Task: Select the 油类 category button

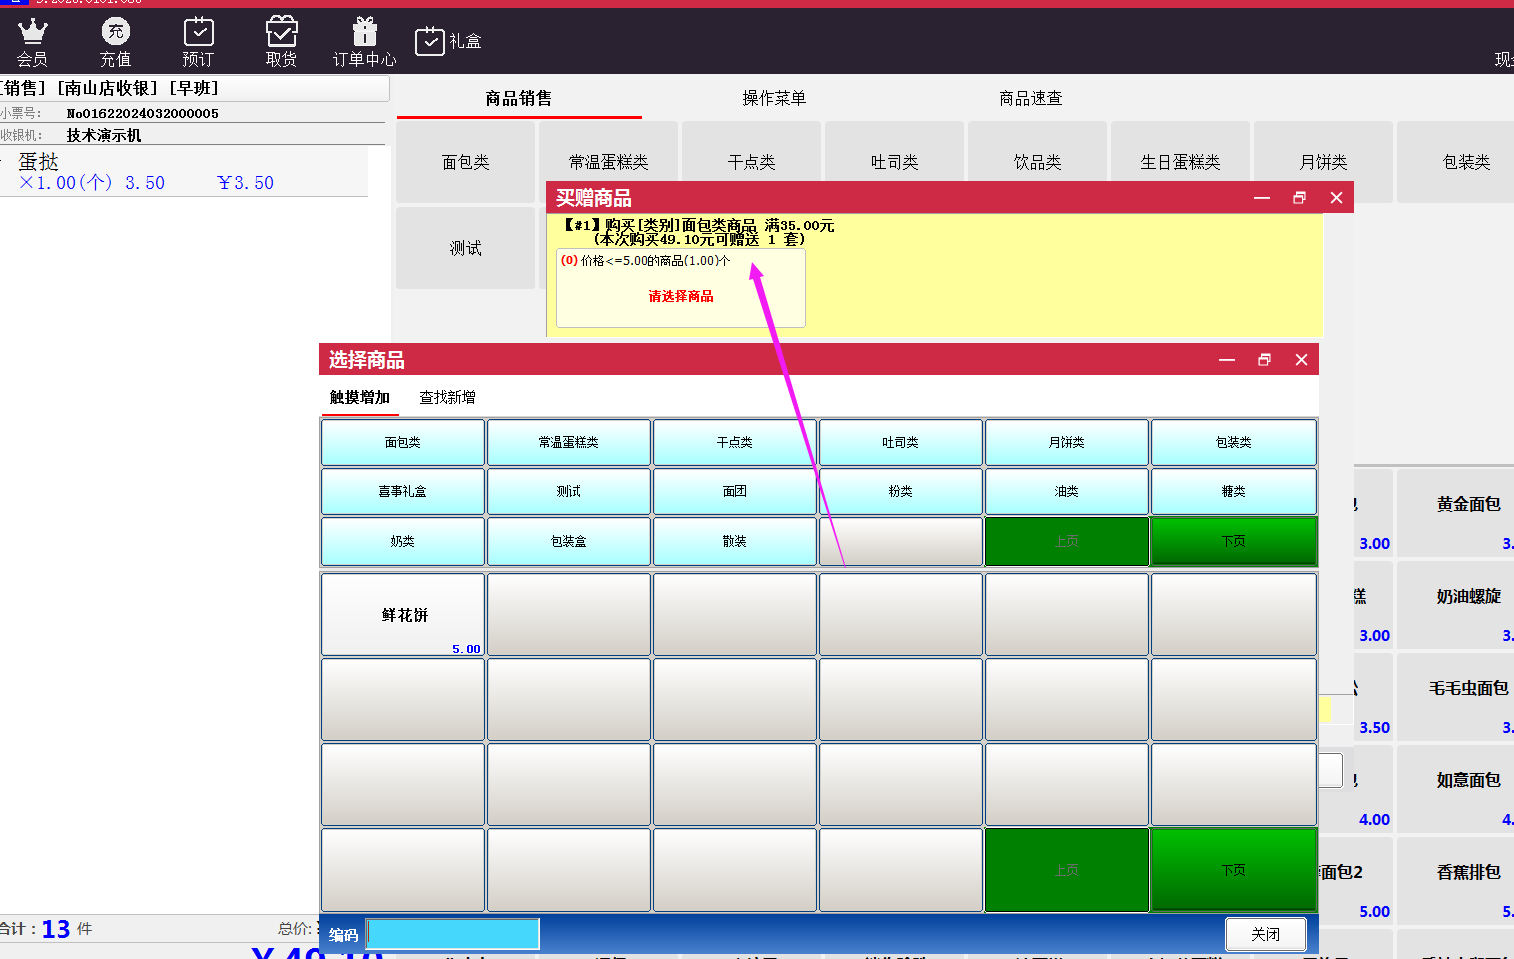Action: click(1067, 491)
